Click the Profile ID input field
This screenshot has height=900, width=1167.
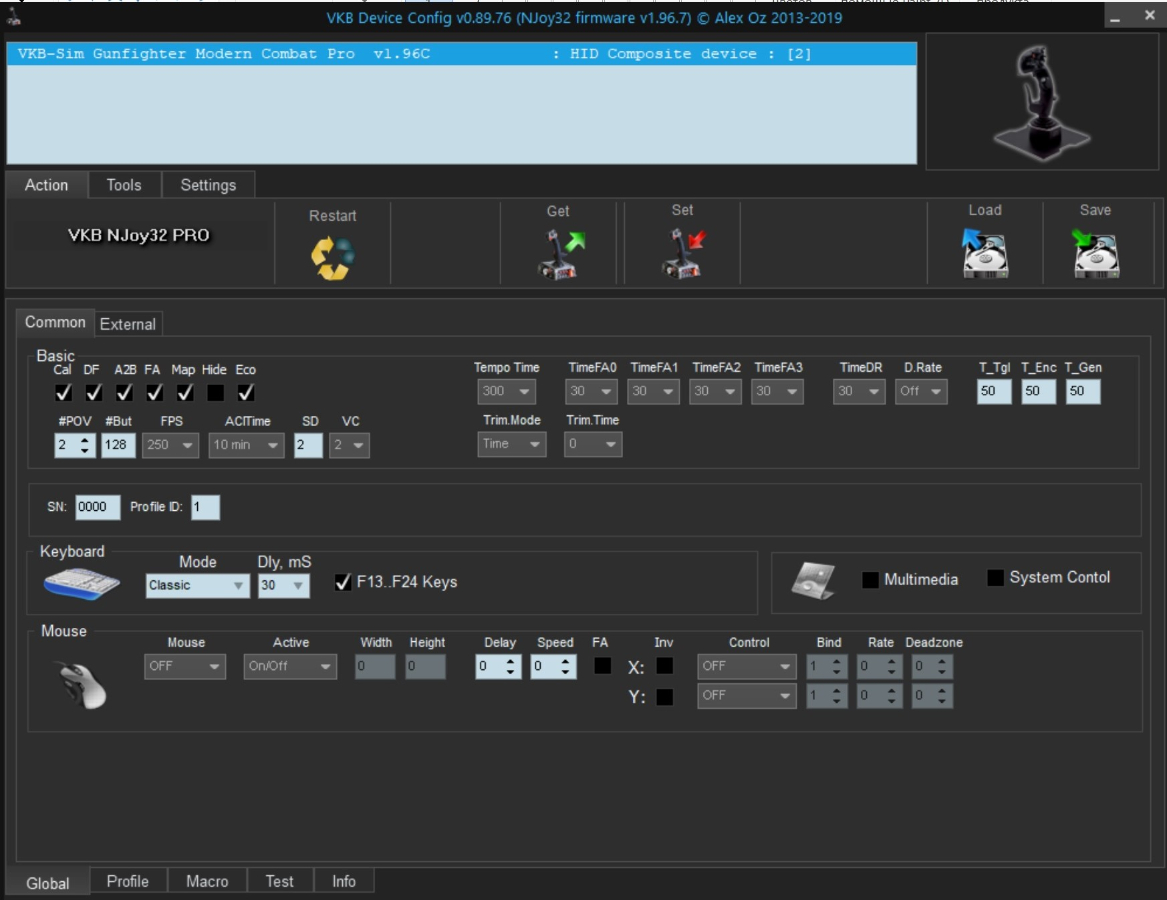[x=205, y=508]
